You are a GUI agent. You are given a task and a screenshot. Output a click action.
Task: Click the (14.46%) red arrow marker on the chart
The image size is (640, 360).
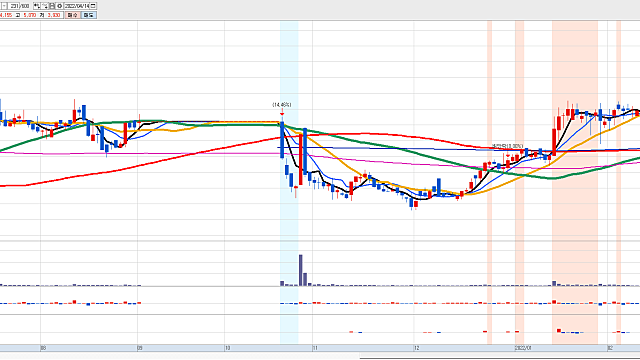282,112
